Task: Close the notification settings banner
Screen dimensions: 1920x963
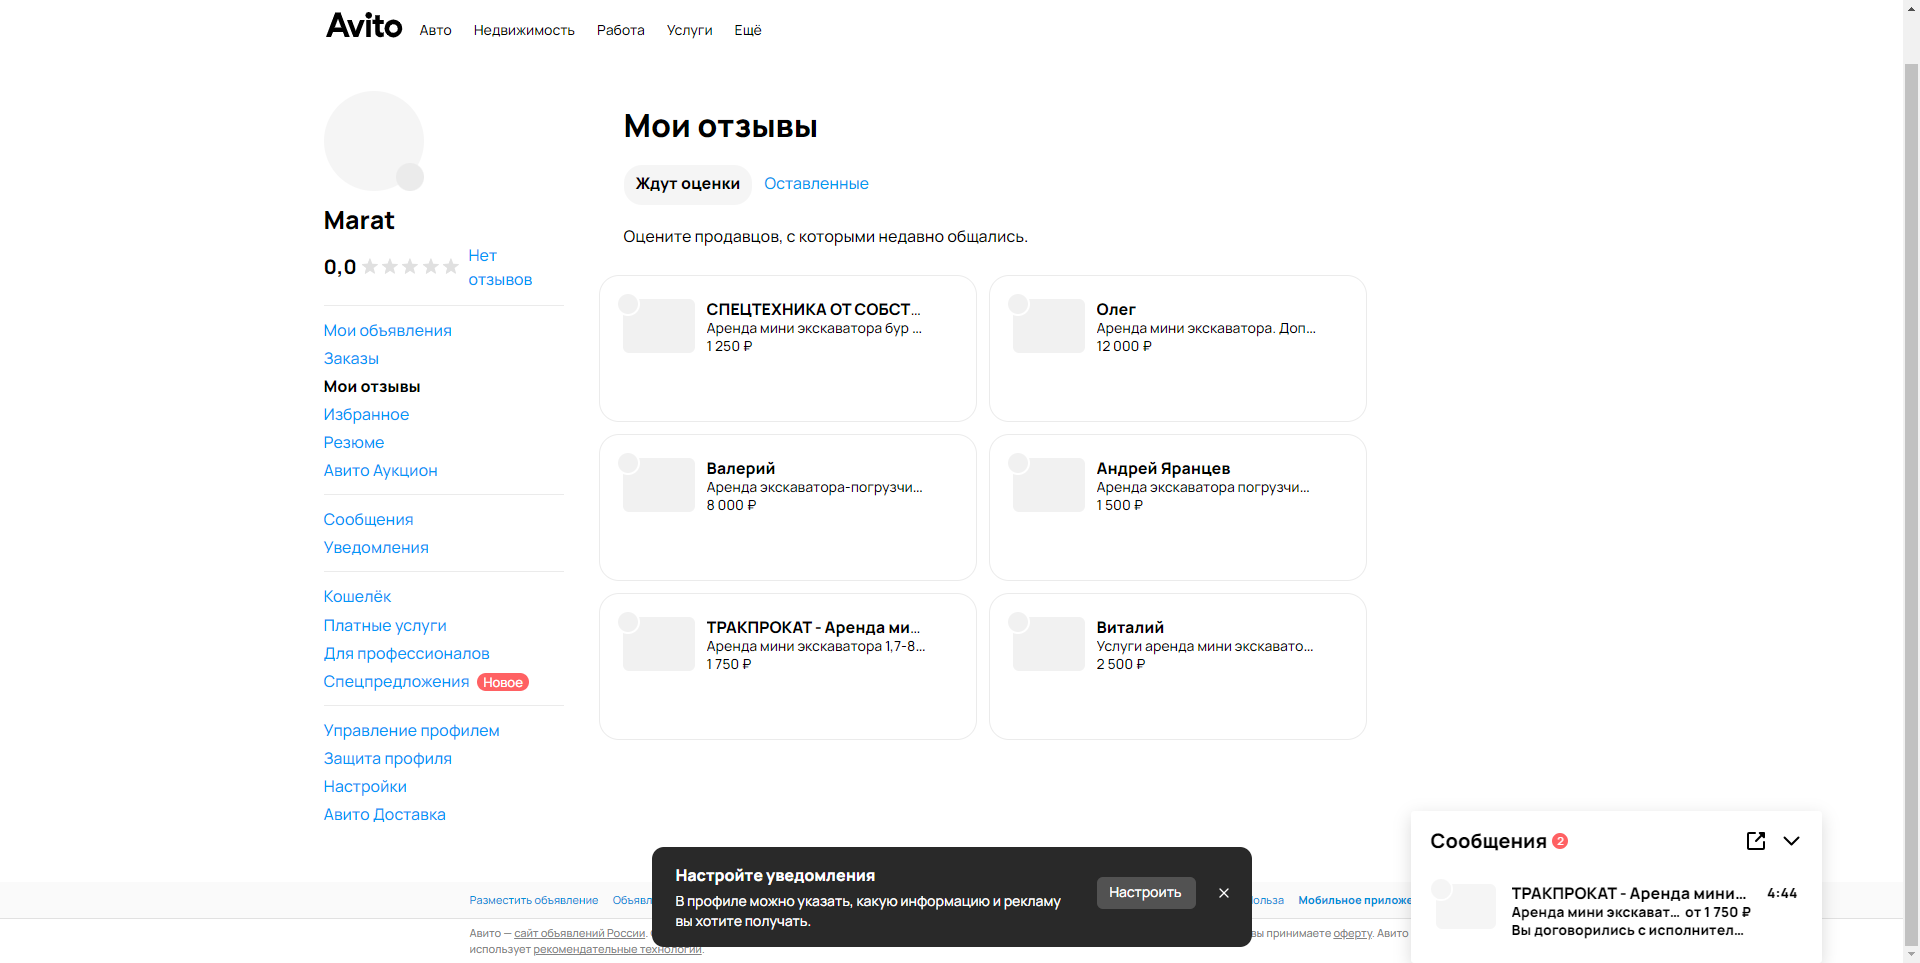Action: click(x=1224, y=893)
